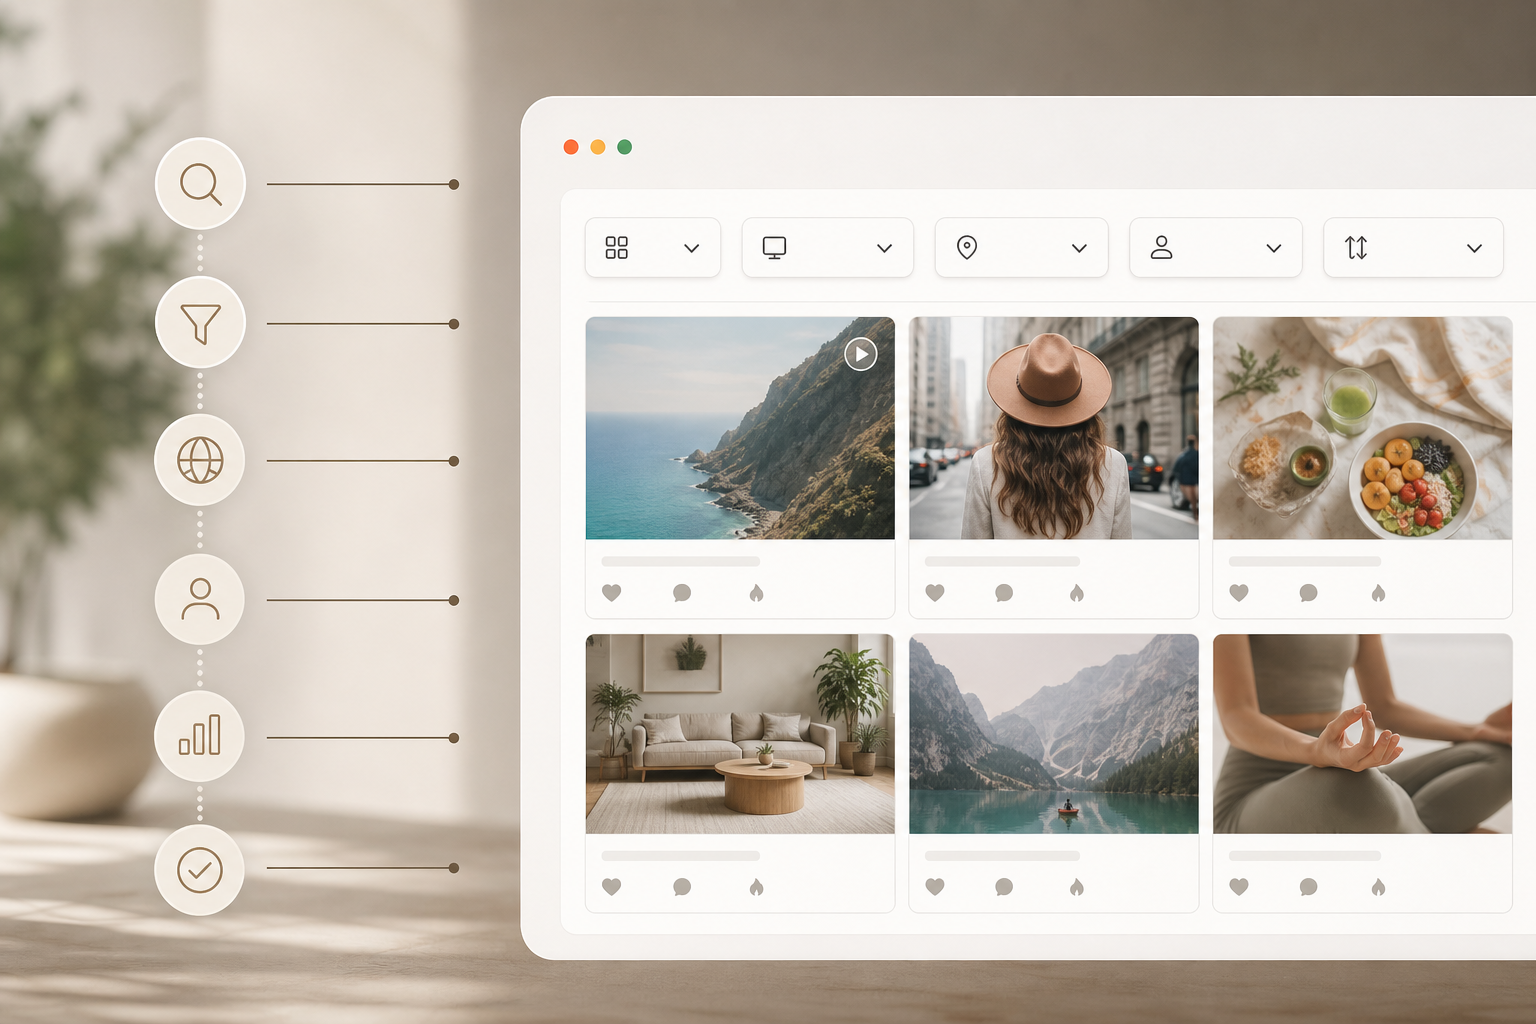Expand the location pin dropdown

pos(1022,247)
